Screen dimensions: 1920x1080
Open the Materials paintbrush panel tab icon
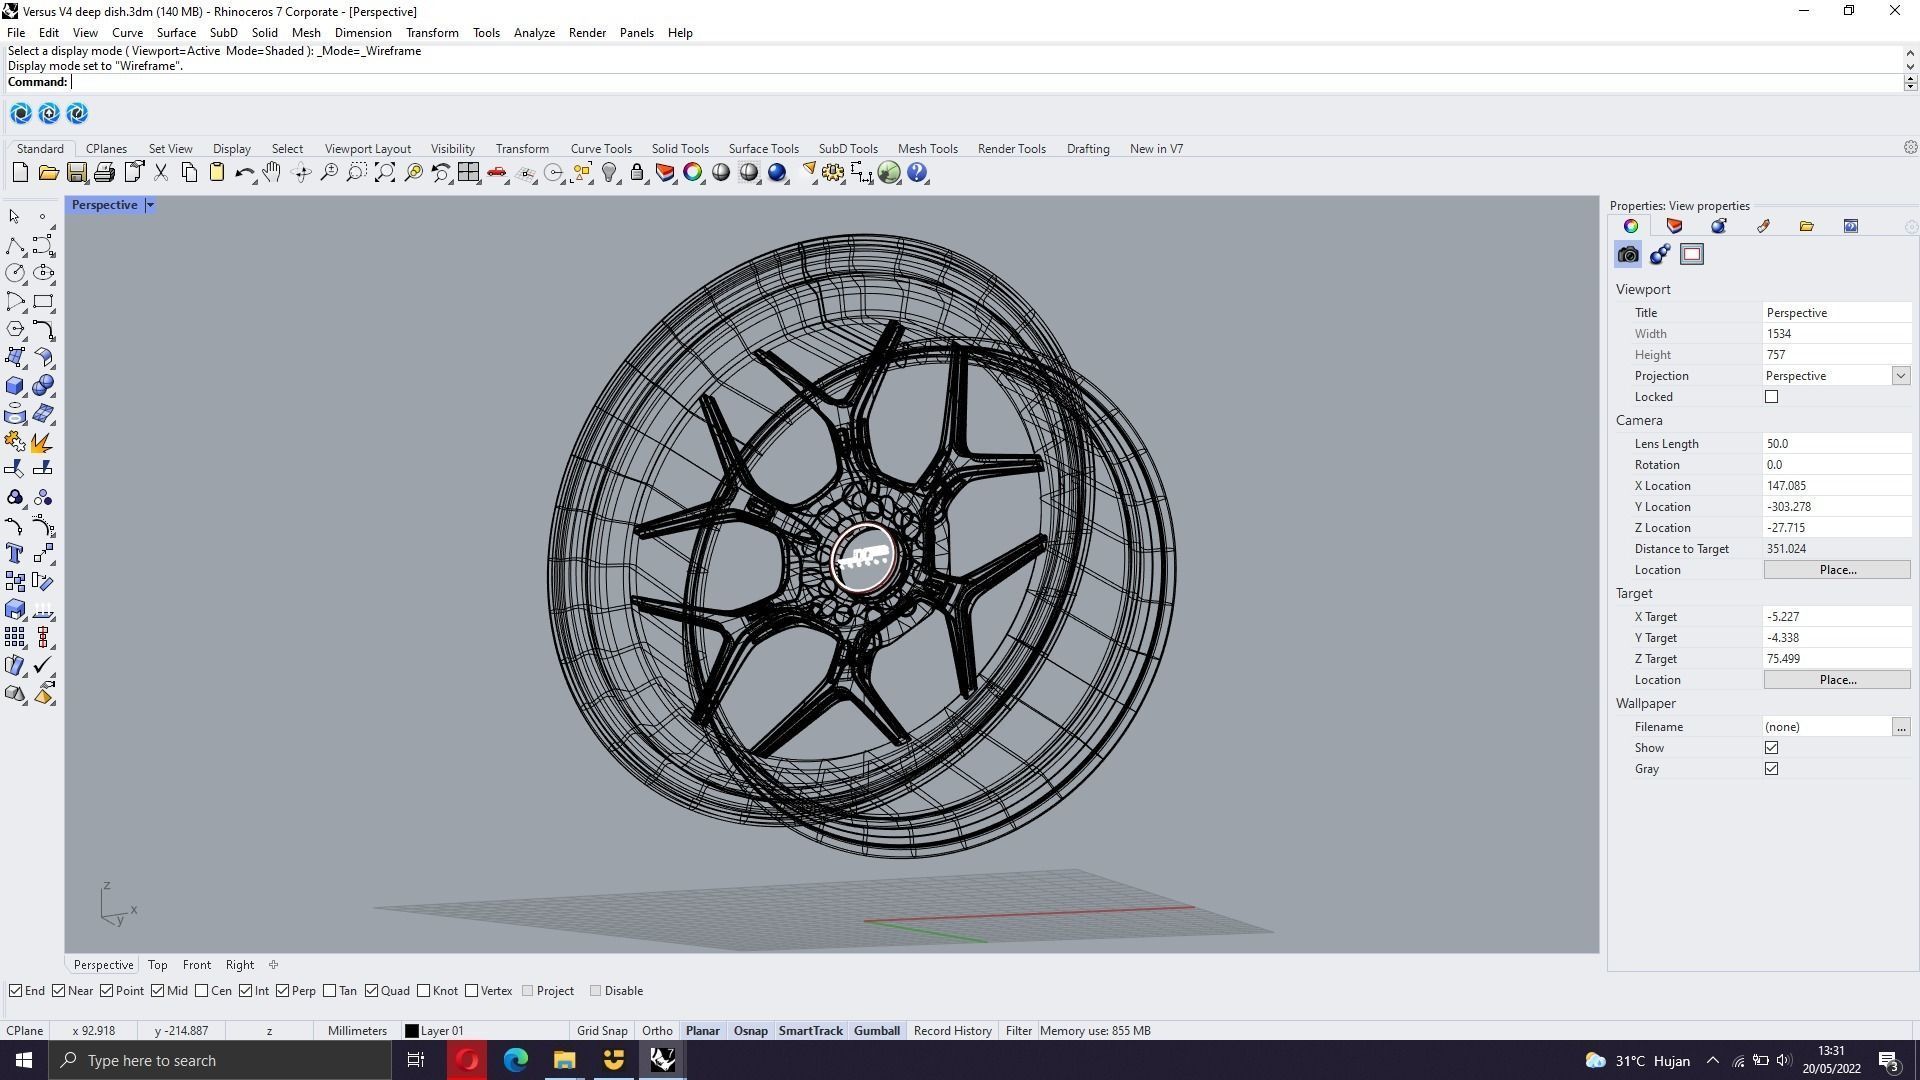coord(1763,226)
